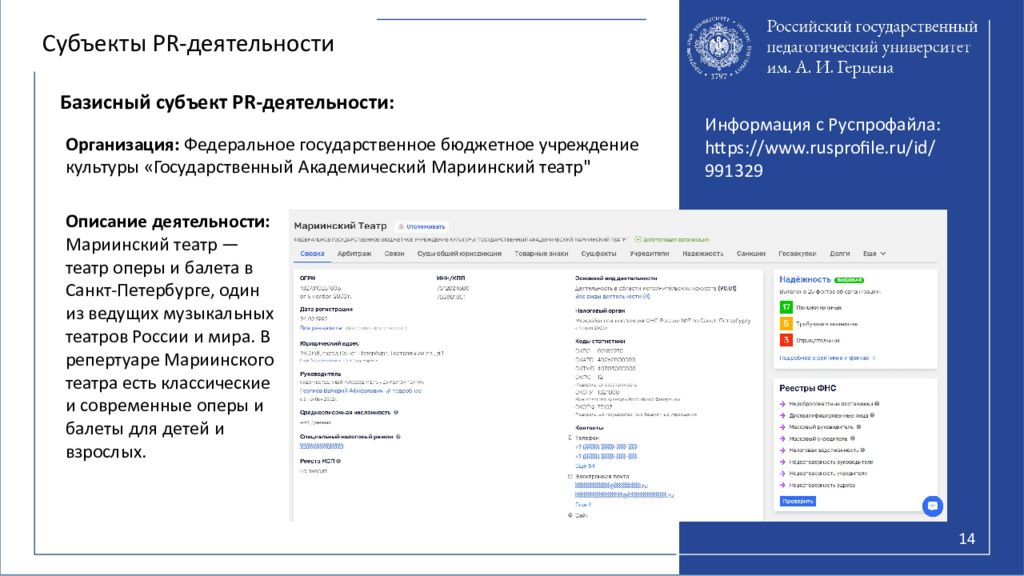Open the Товарные знаки tab
Screen dimensions: 1024x576
541,253
